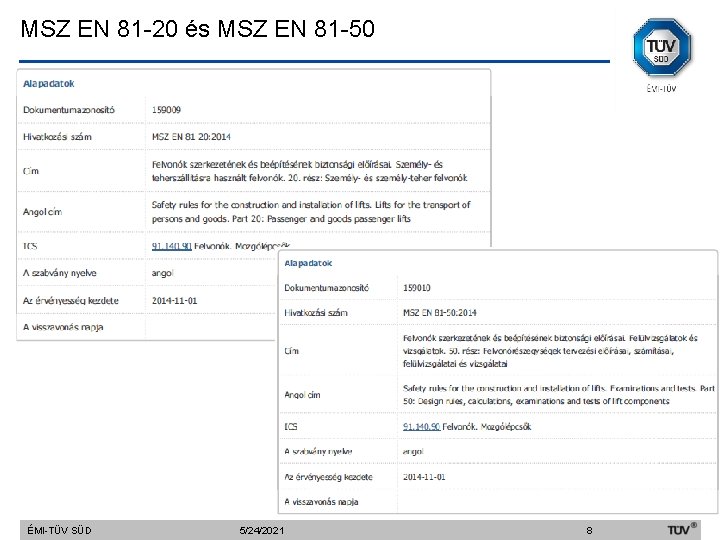This screenshot has width=720, height=540.
Task: Click the first Alapadatok heading
Action: (49, 84)
